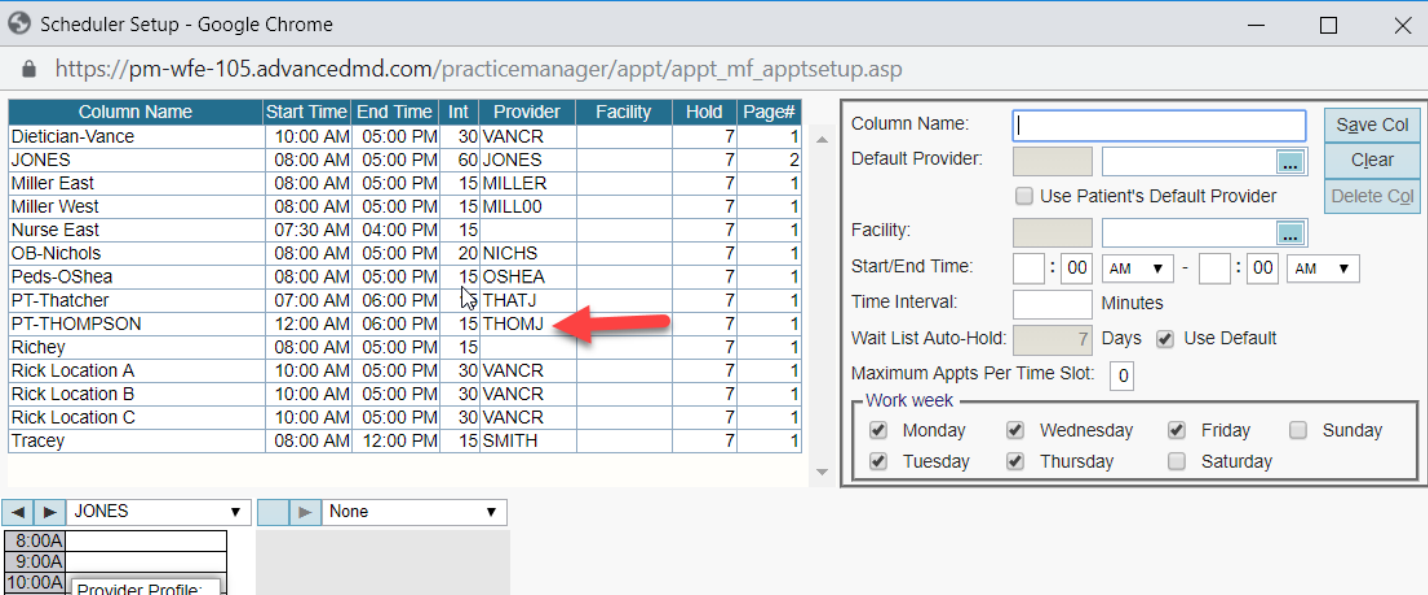Click the arrow button left of None dropdown
1428x595 pixels.
click(304, 513)
